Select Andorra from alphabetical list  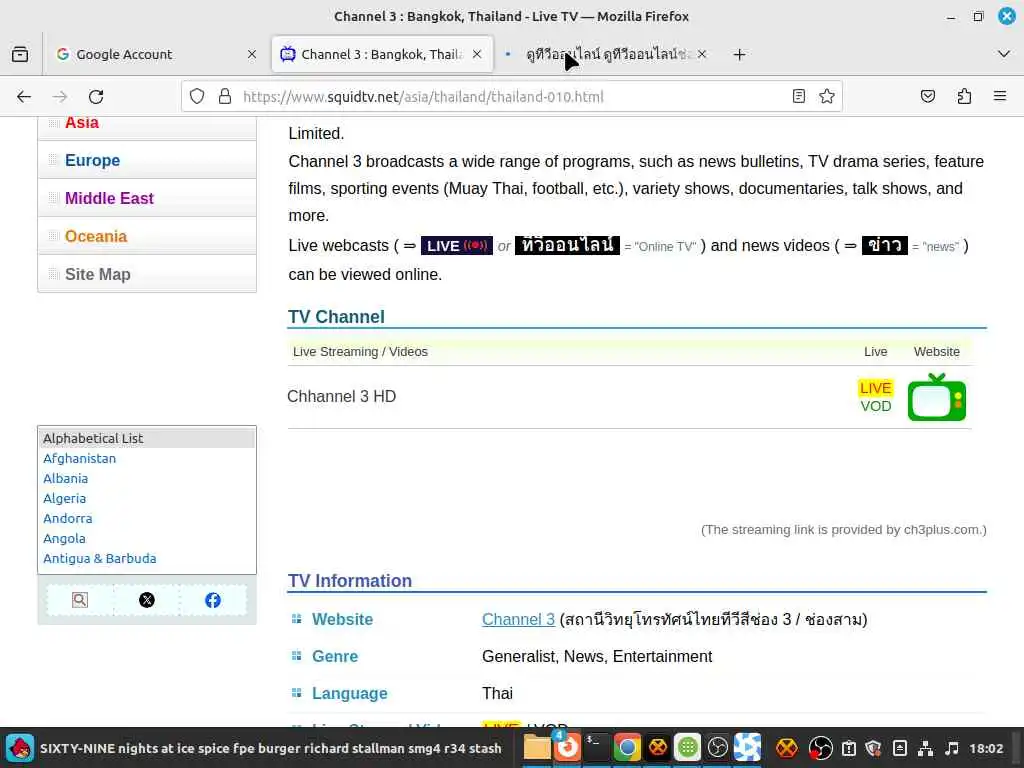[x=68, y=519]
